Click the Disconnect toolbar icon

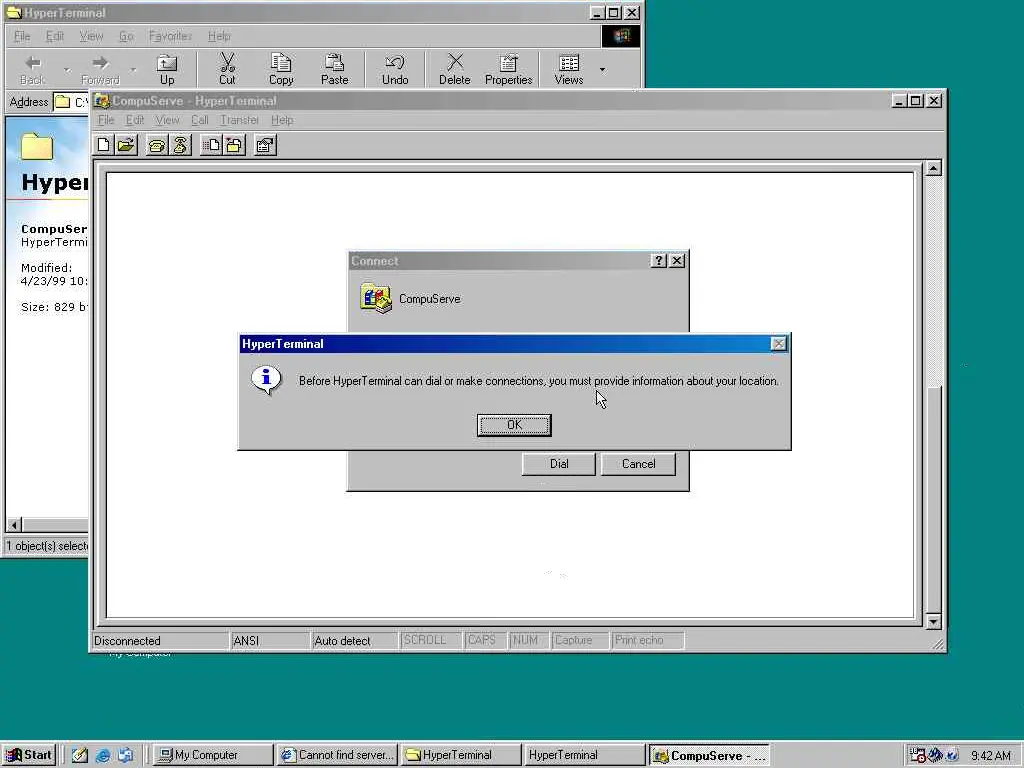pos(180,145)
